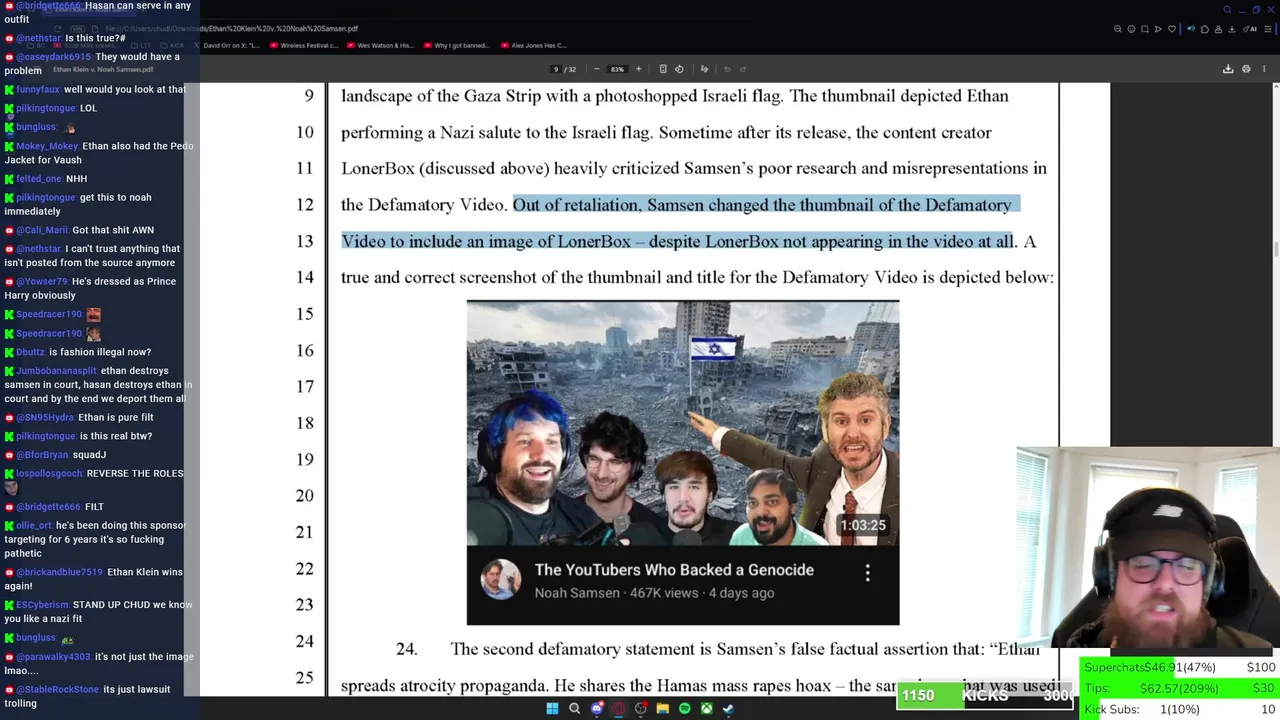The image size is (1280, 720).
Task: Open Spotify from the taskbar
Action: [685, 709]
